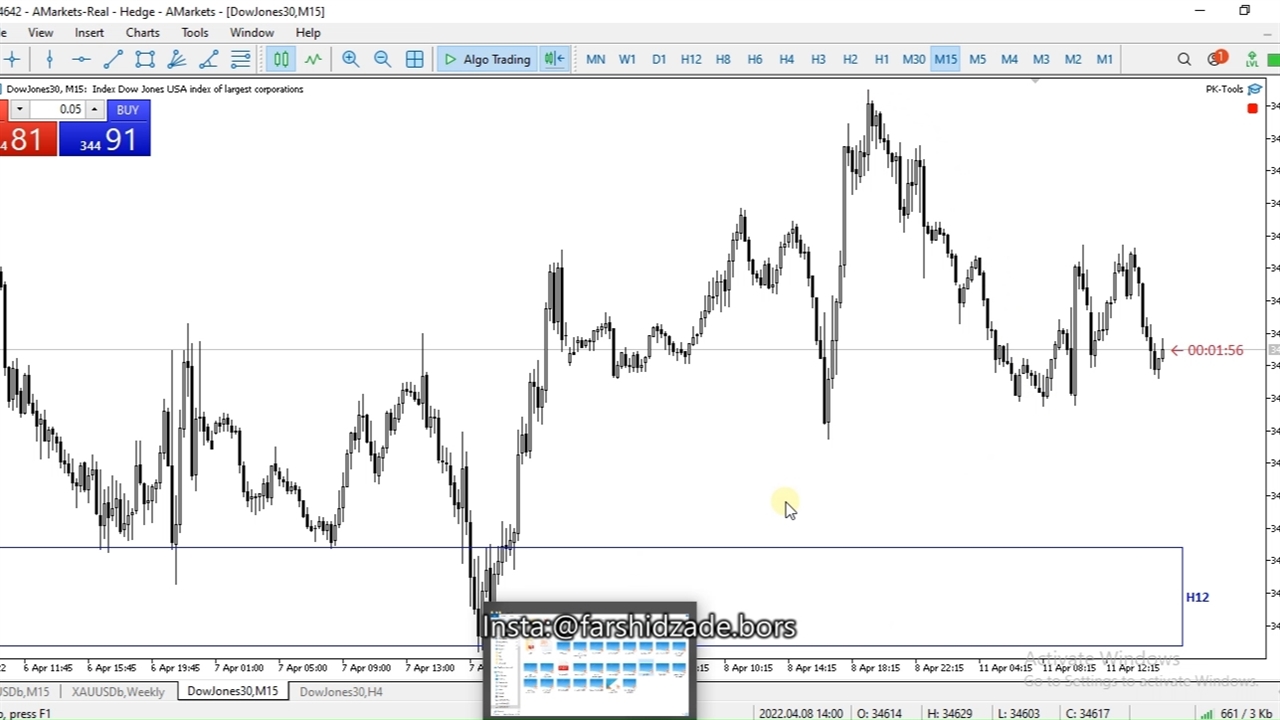Click the Algo Trading button

click(487, 60)
